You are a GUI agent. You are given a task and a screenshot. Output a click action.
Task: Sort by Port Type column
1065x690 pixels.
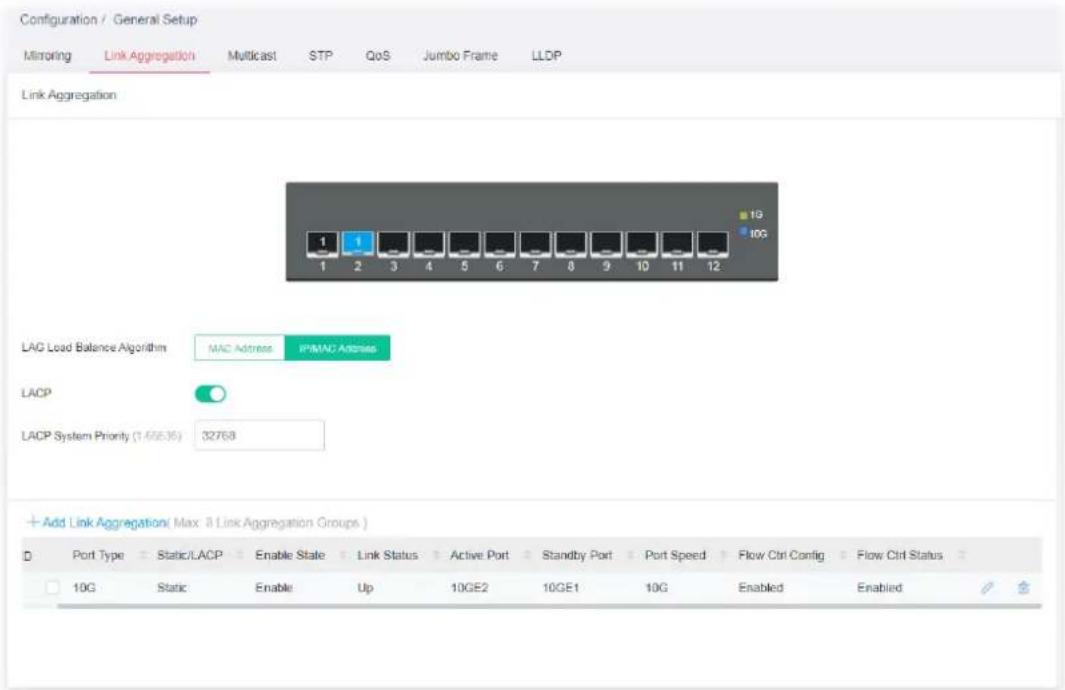[143, 556]
